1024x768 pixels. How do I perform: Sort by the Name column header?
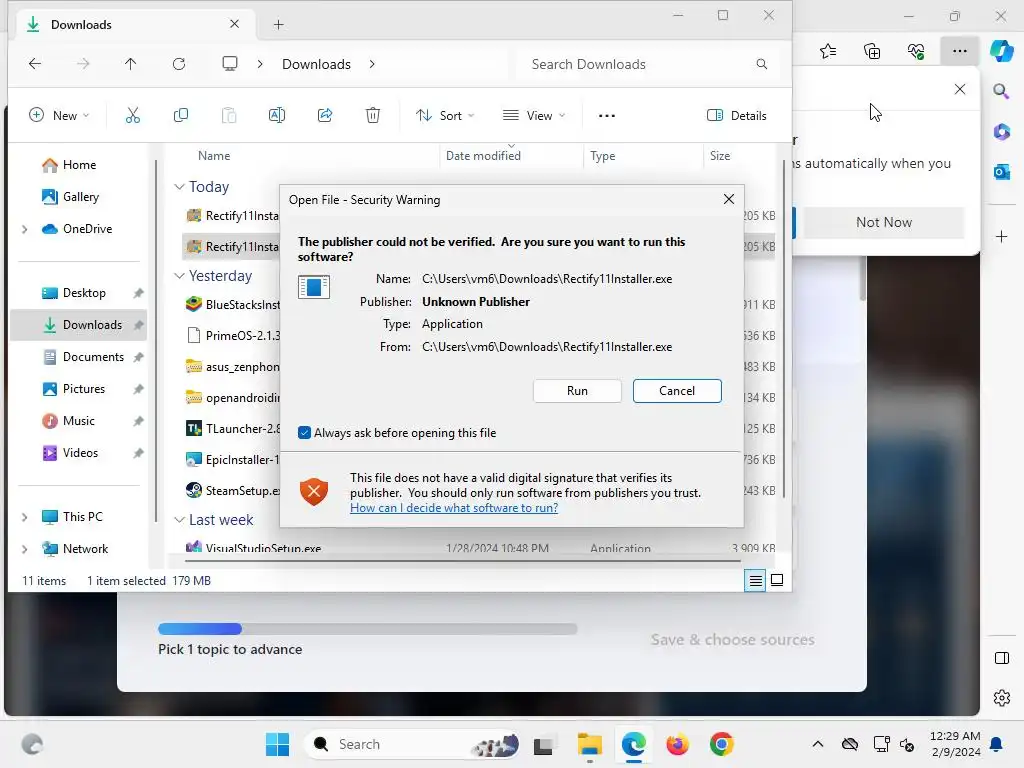coord(214,156)
